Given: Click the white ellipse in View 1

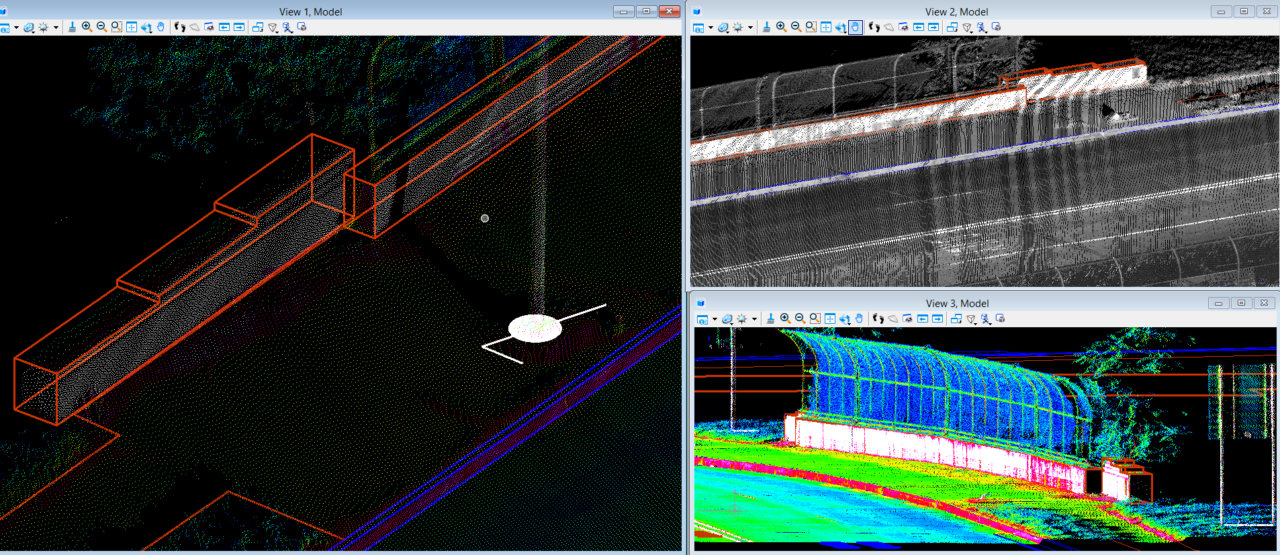Looking at the screenshot, I should point(535,328).
